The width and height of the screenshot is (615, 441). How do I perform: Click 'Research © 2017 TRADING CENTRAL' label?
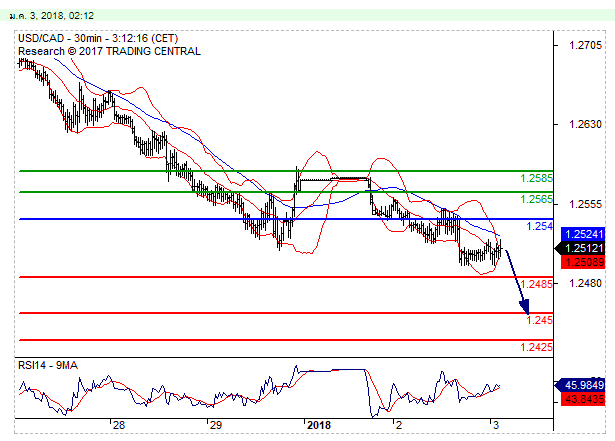tap(109, 51)
